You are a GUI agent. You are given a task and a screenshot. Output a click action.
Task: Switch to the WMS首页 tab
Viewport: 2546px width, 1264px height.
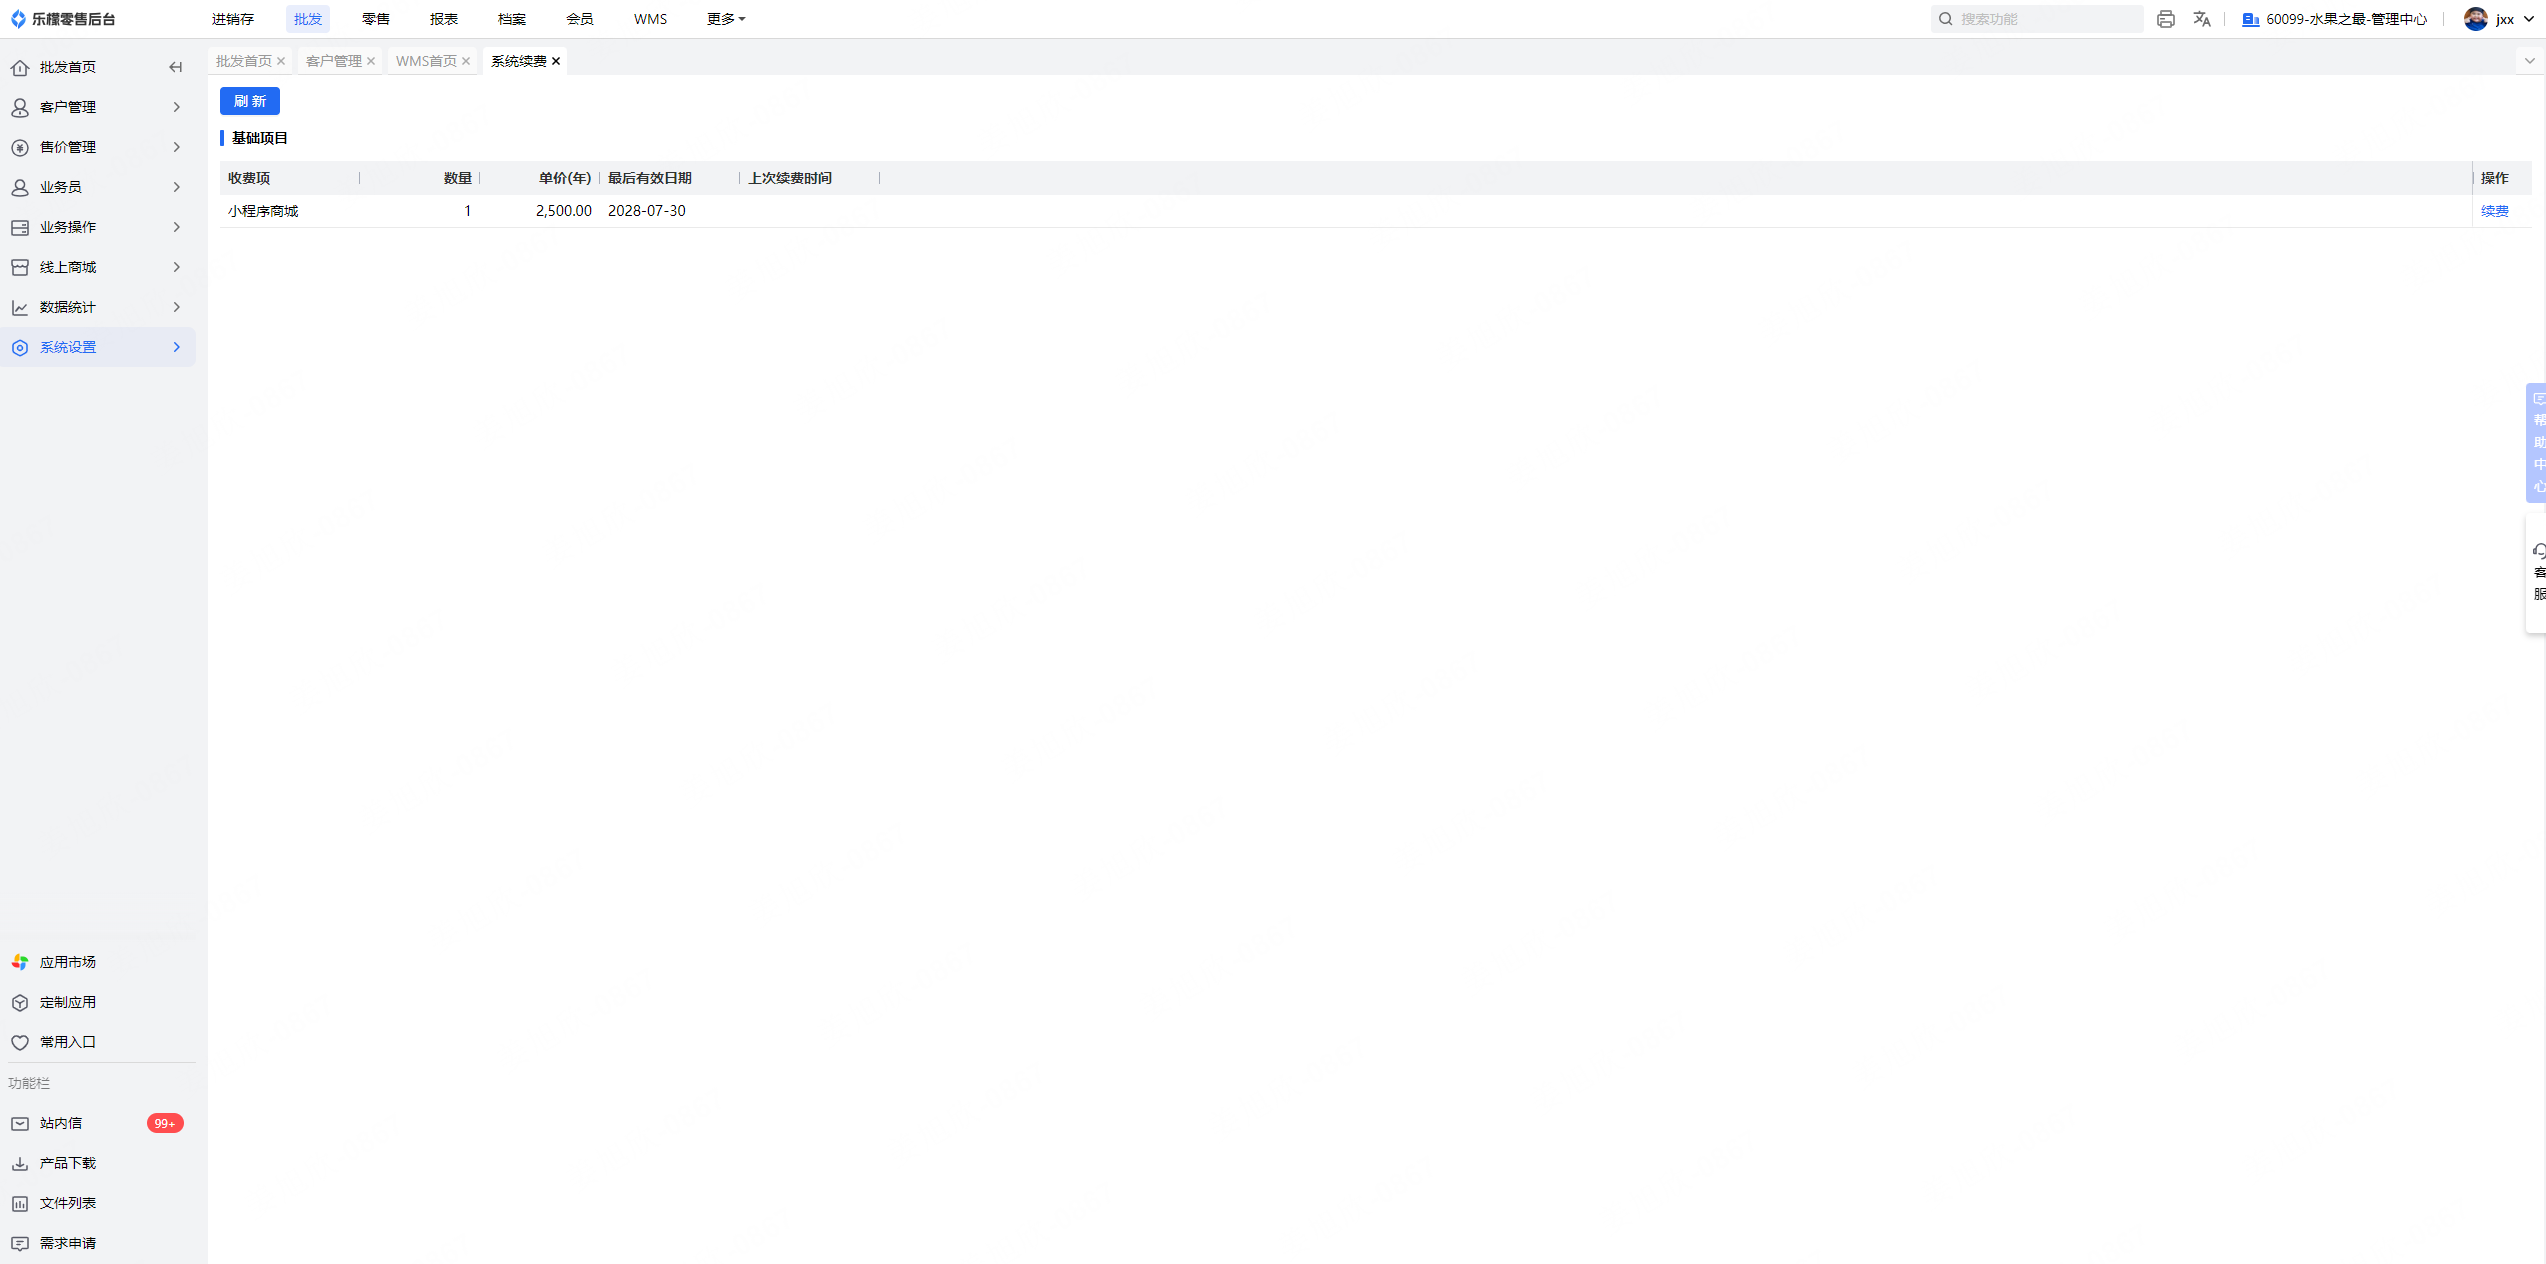pos(425,61)
